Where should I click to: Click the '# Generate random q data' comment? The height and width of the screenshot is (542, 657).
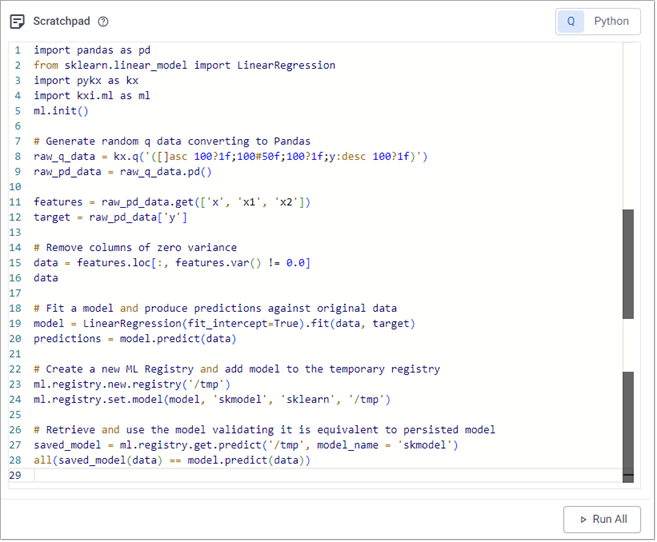click(x=172, y=141)
